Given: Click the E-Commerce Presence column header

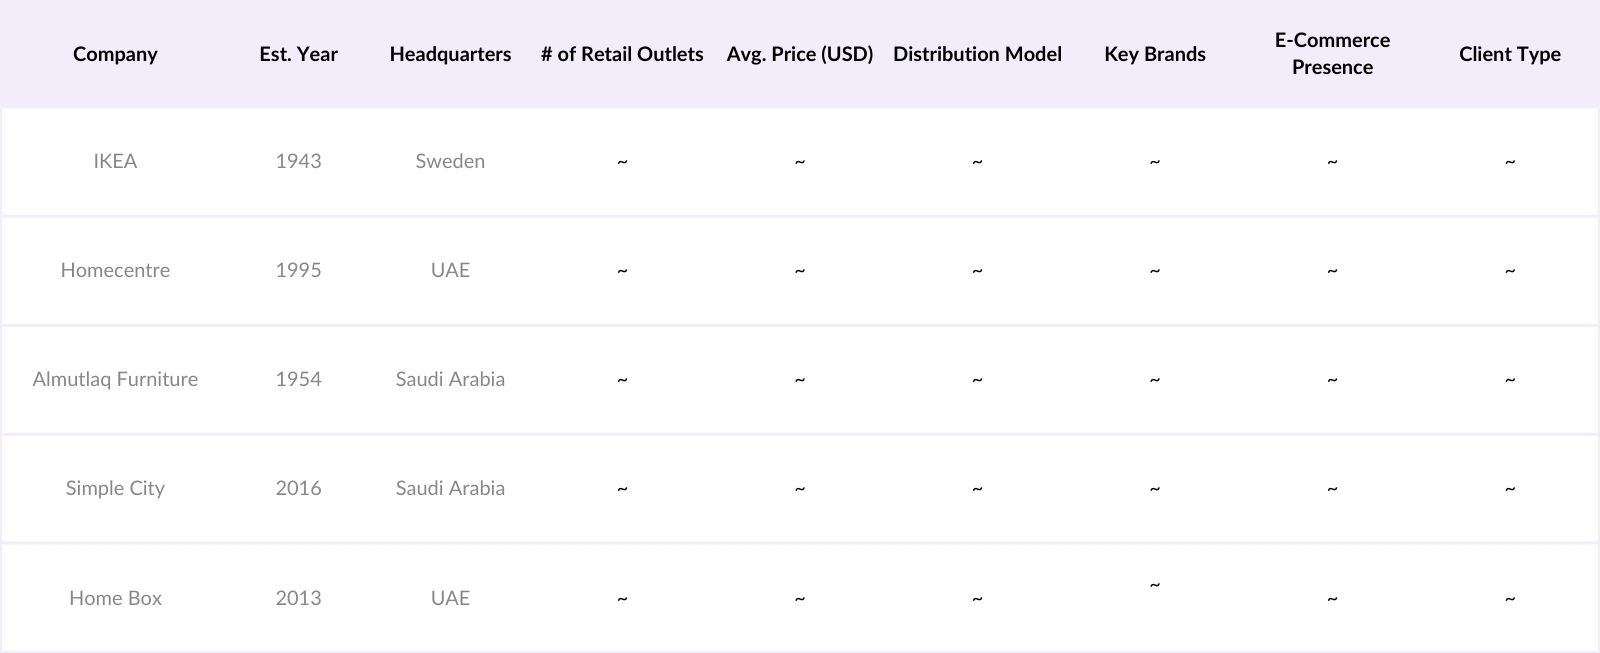Looking at the screenshot, I should click(x=1332, y=54).
